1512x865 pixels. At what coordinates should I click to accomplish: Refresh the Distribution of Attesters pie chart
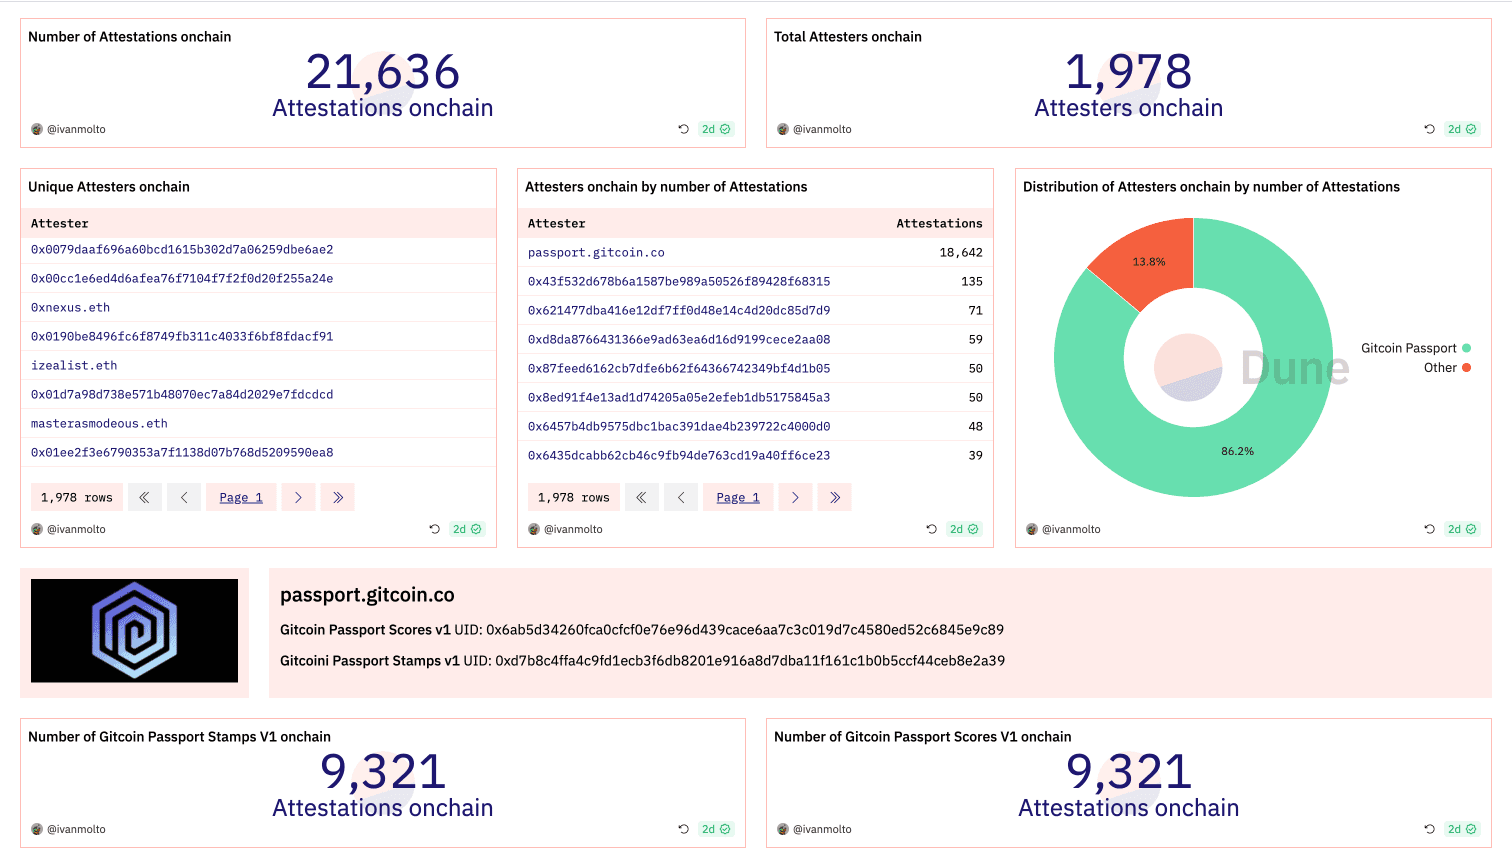point(1430,529)
